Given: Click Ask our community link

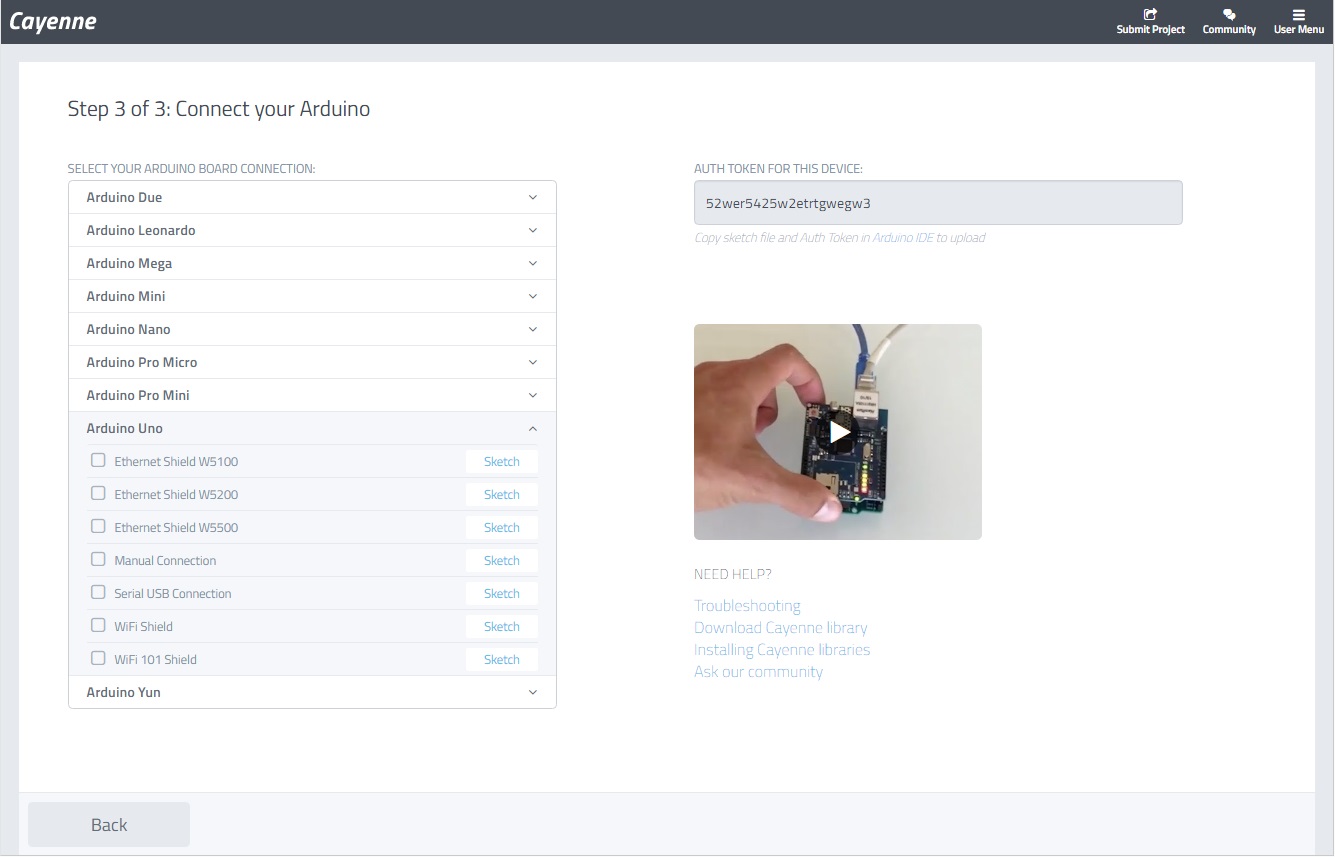Looking at the screenshot, I should click(758, 671).
